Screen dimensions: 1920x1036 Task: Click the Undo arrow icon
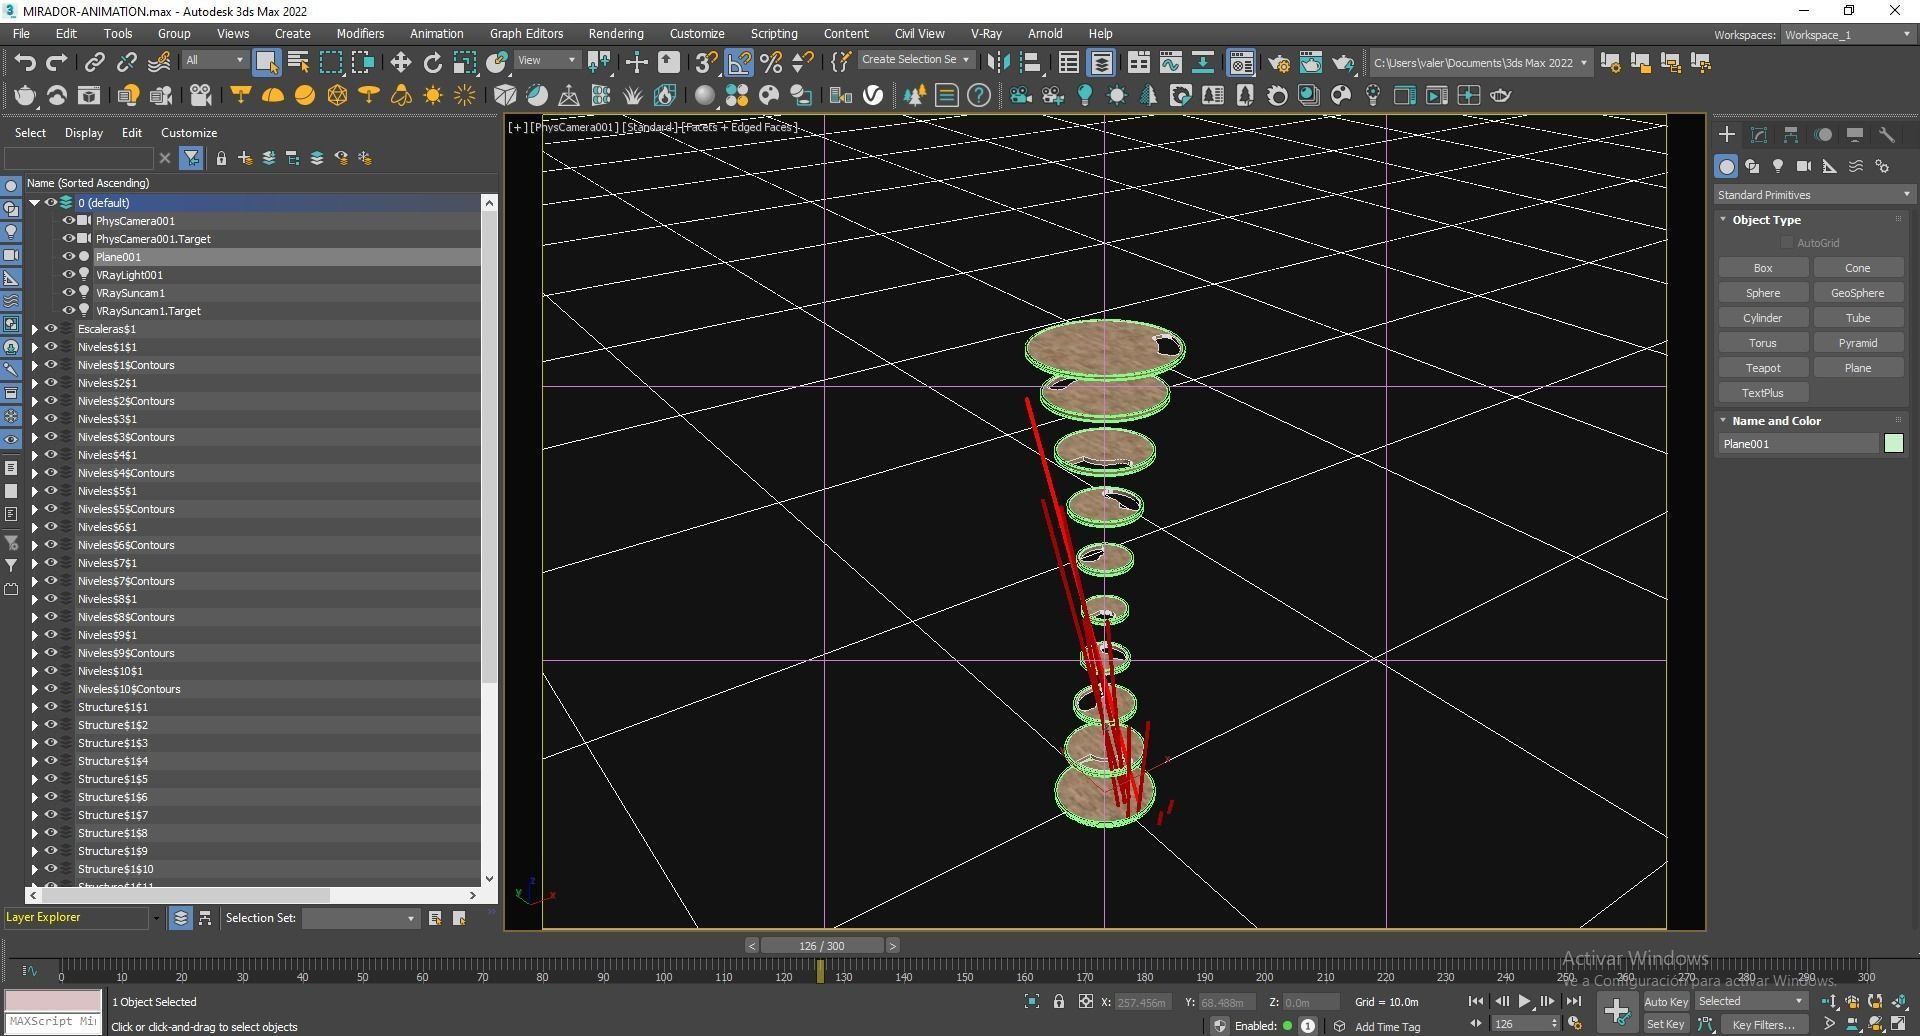coord(25,62)
